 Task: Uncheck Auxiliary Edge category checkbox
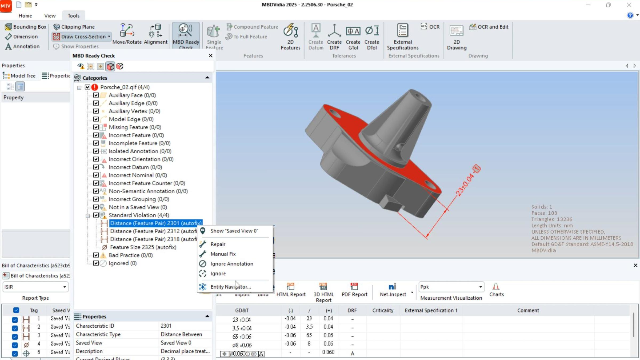pos(96,103)
